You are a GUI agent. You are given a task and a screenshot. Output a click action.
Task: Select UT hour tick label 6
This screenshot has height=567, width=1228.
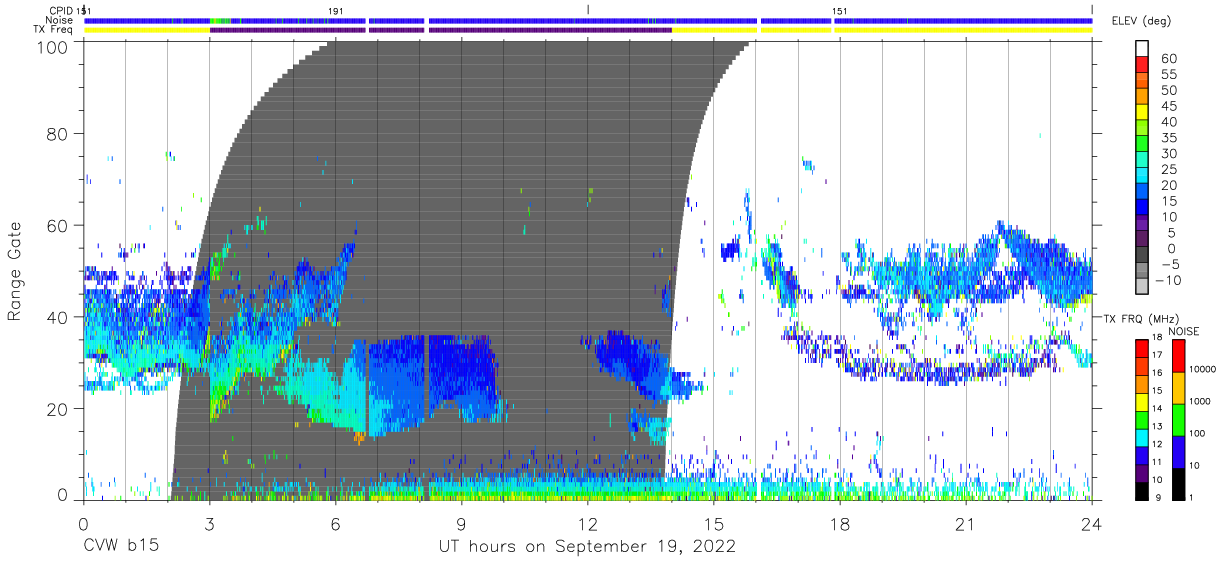335,524
